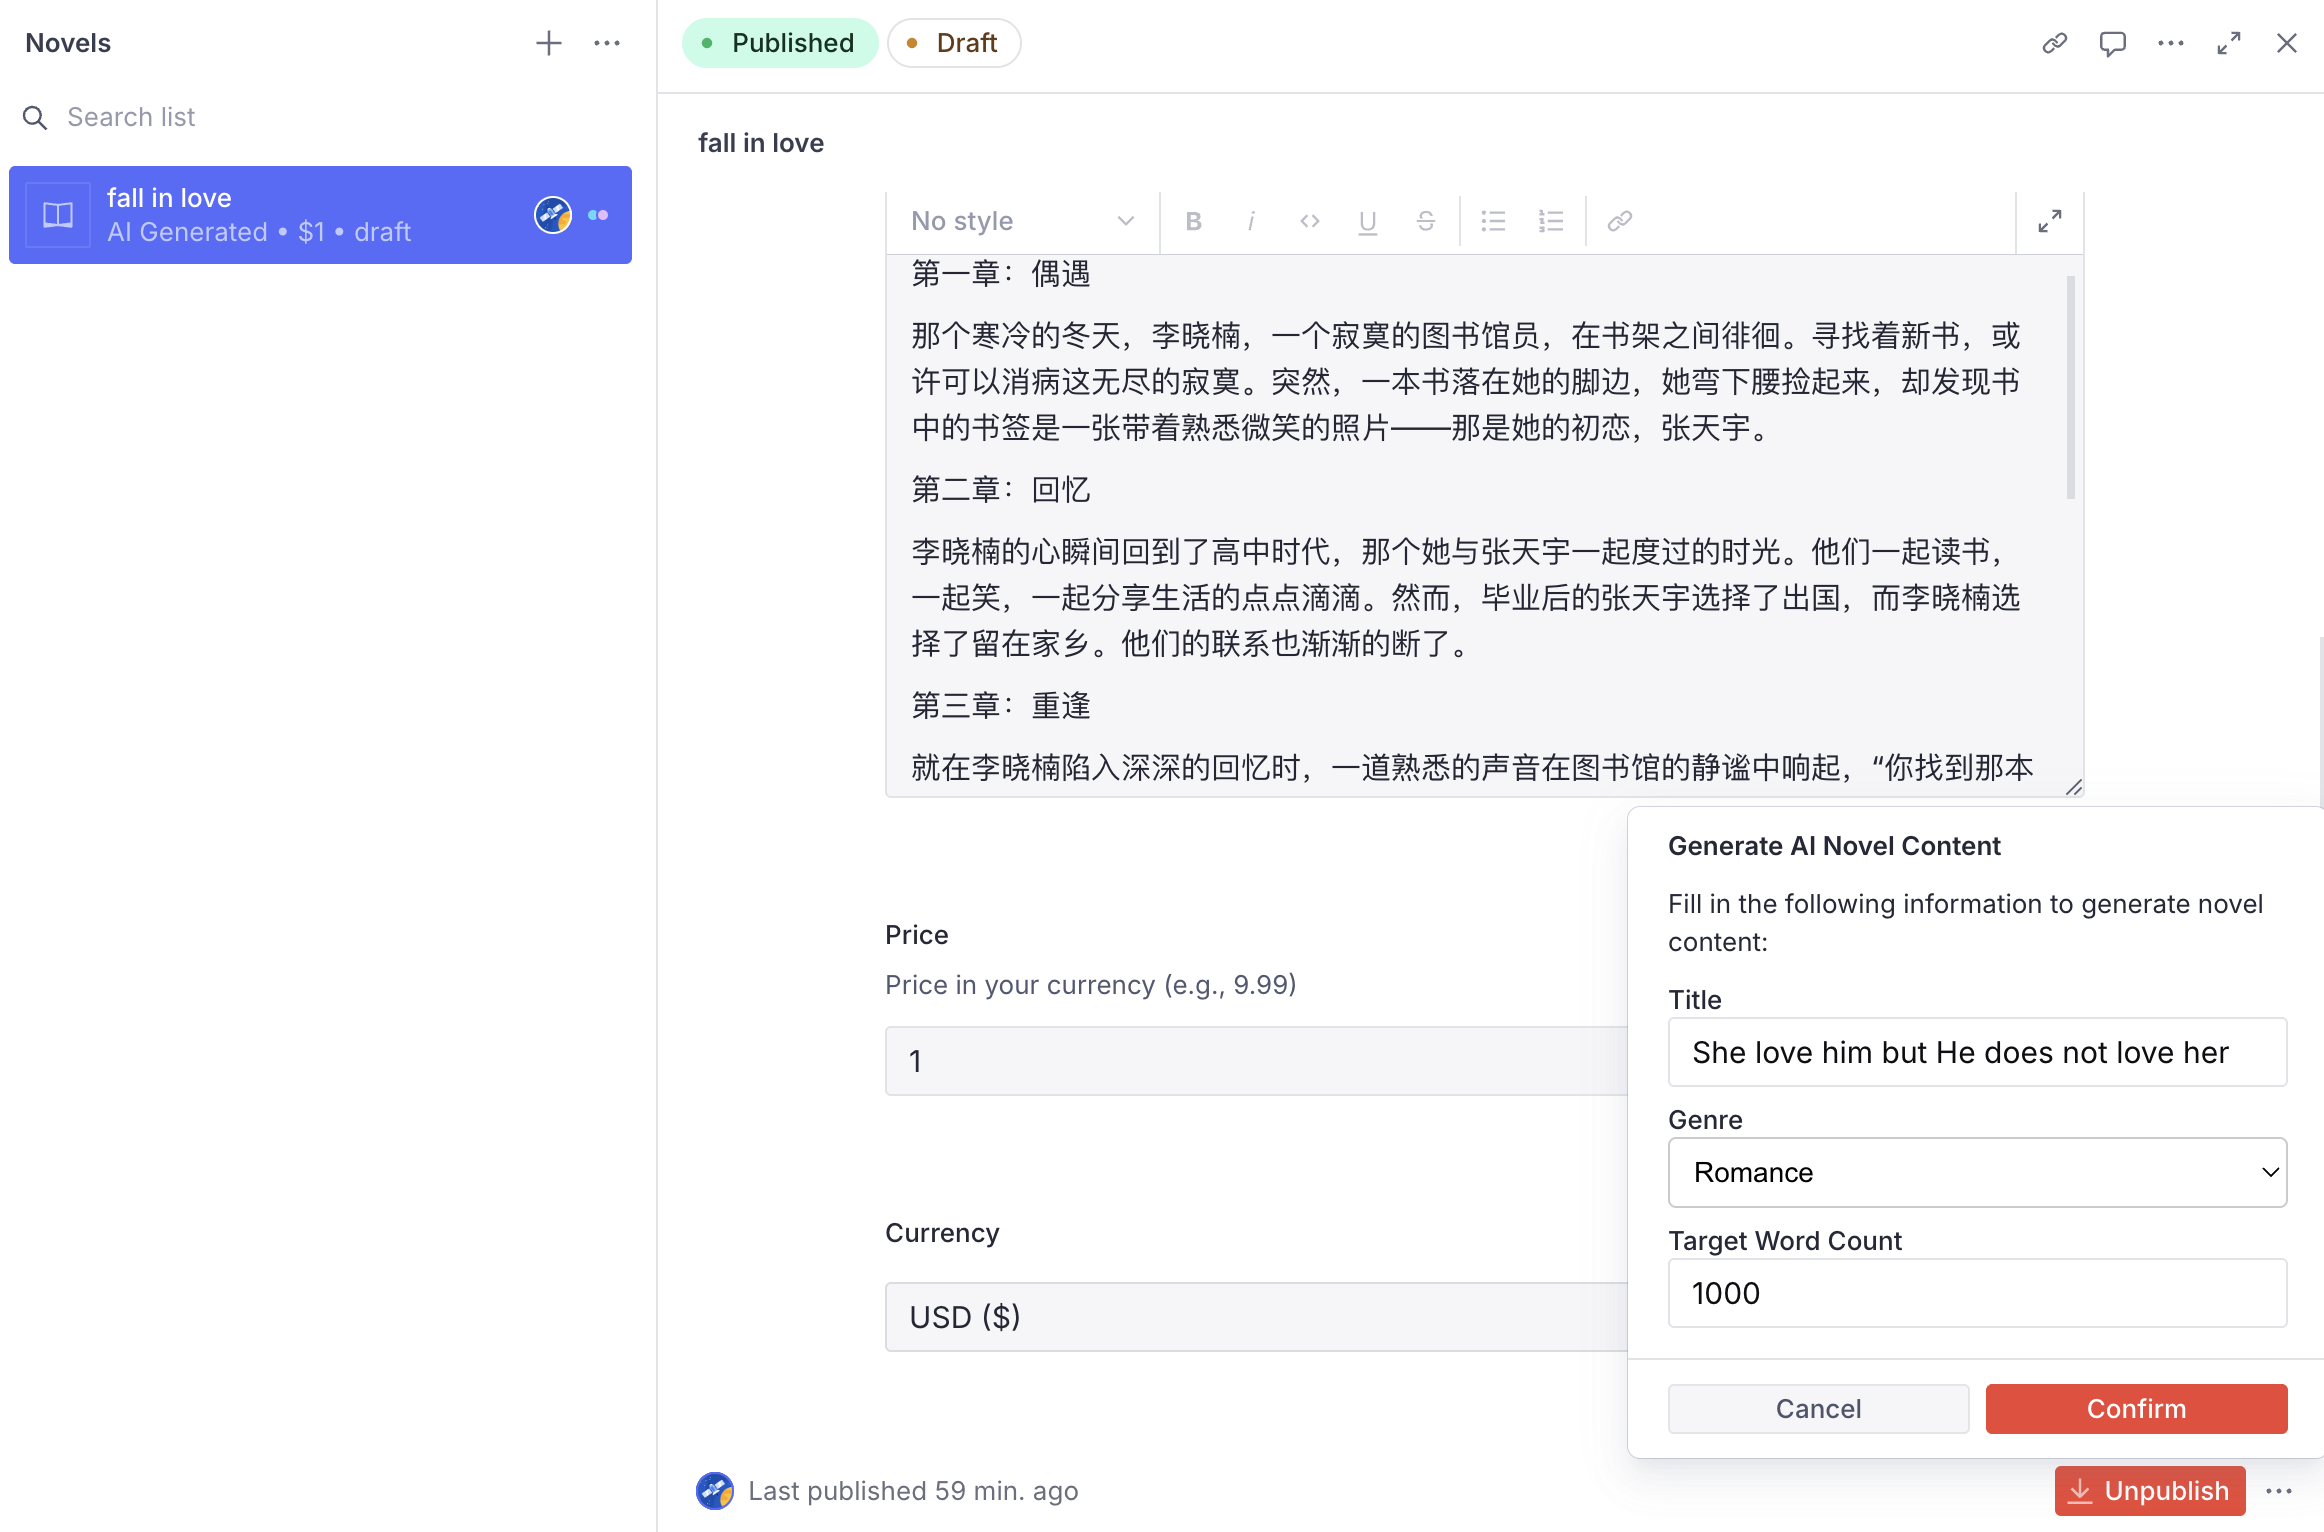Open the Genre Romance dropdown
This screenshot has width=2324, height=1532.
1976,1172
